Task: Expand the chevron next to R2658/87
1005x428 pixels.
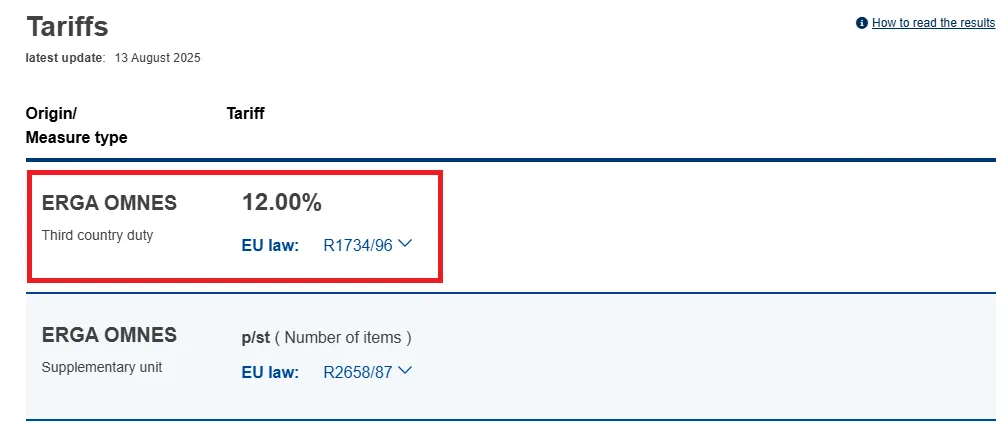Action: (x=405, y=370)
